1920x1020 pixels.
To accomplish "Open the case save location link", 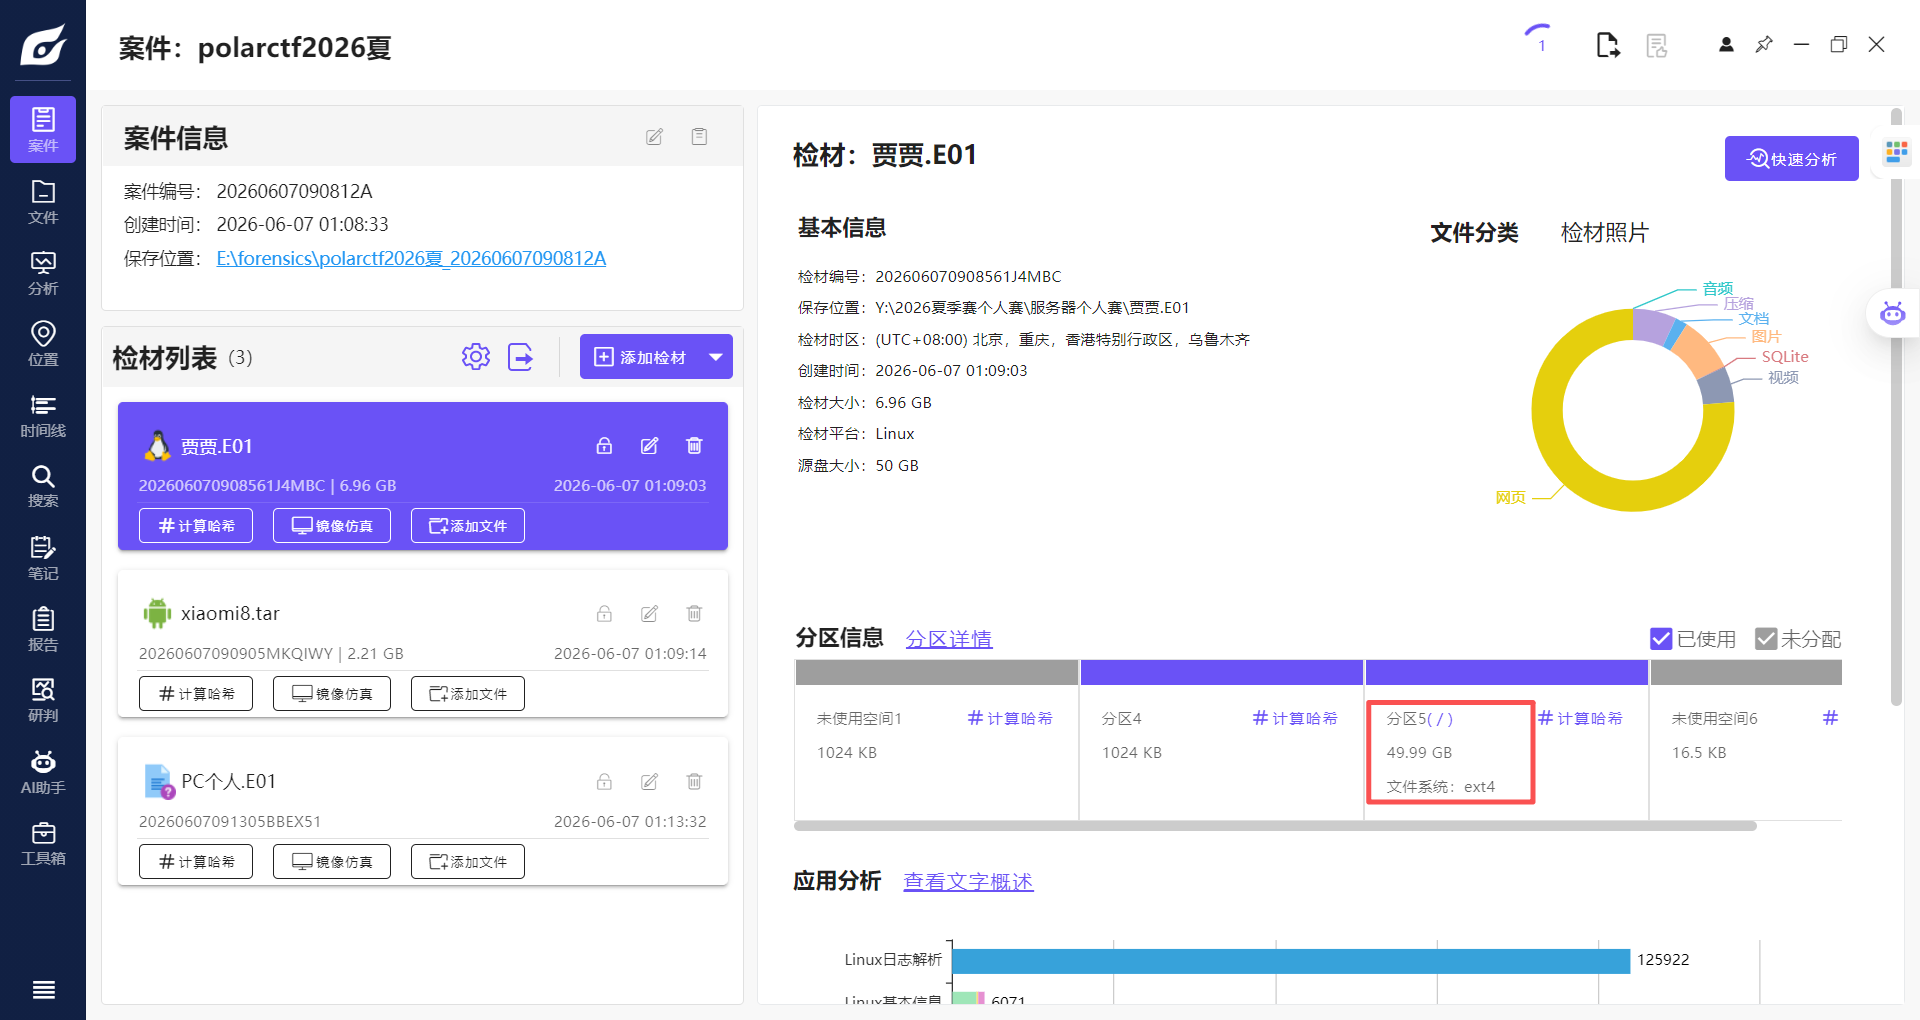I will pos(411,259).
